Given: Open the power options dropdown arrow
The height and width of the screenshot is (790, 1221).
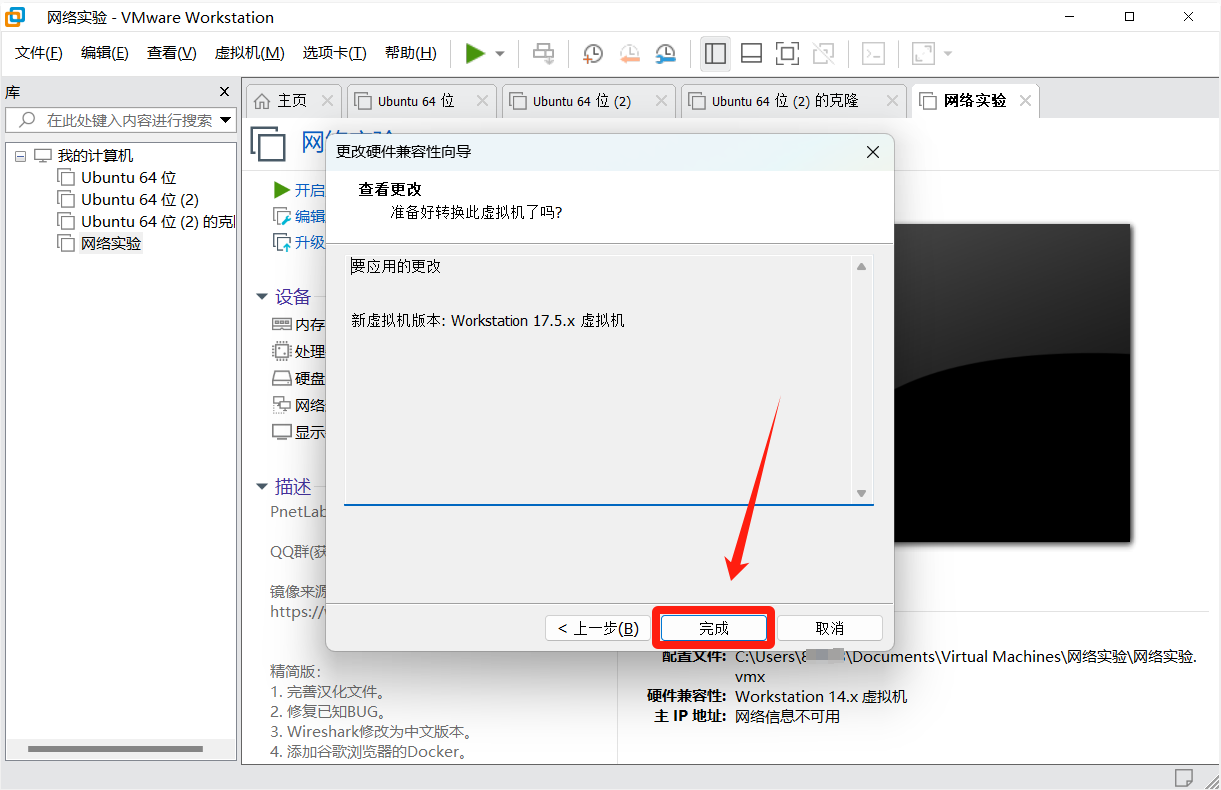Looking at the screenshot, I should coord(500,54).
